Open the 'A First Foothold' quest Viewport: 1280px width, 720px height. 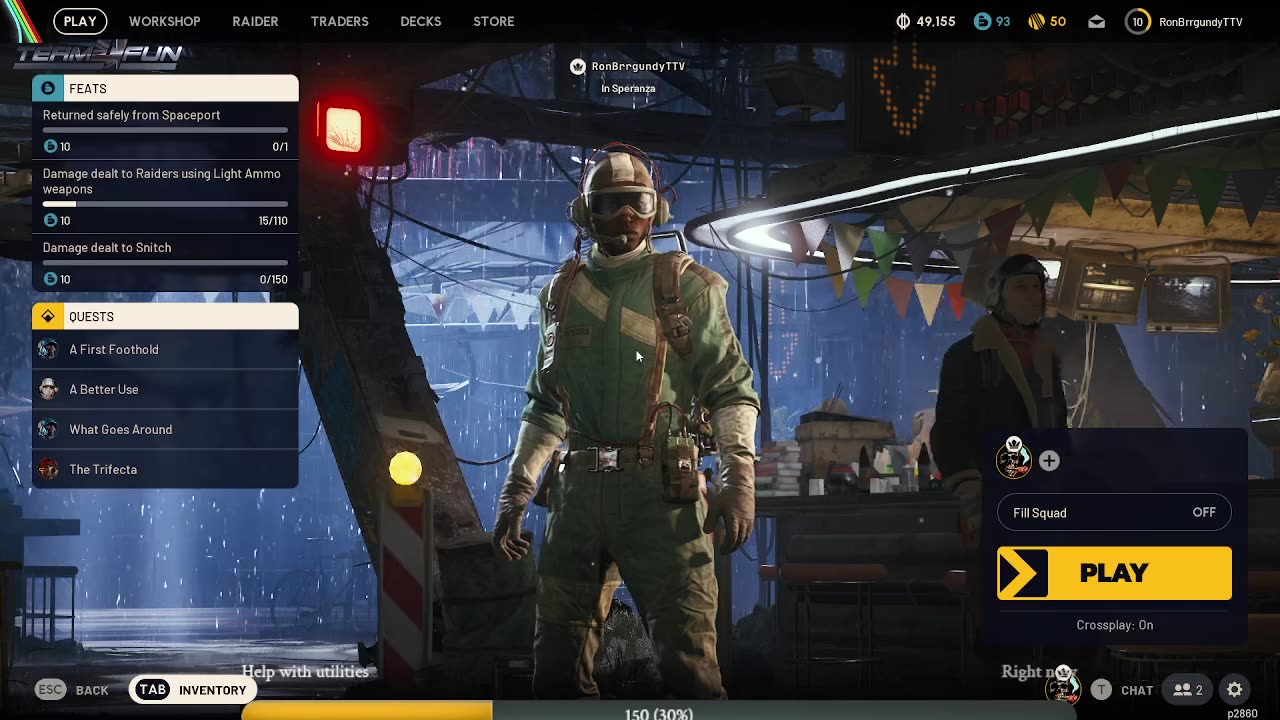(165, 349)
